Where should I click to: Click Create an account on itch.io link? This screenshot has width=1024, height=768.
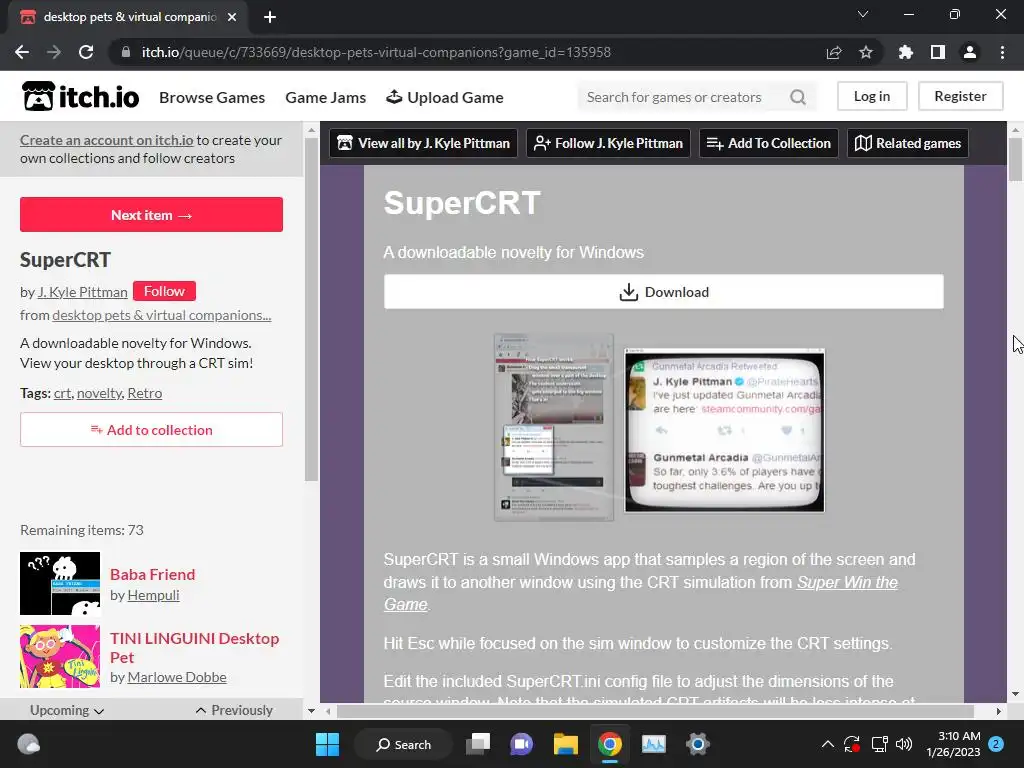tap(106, 140)
